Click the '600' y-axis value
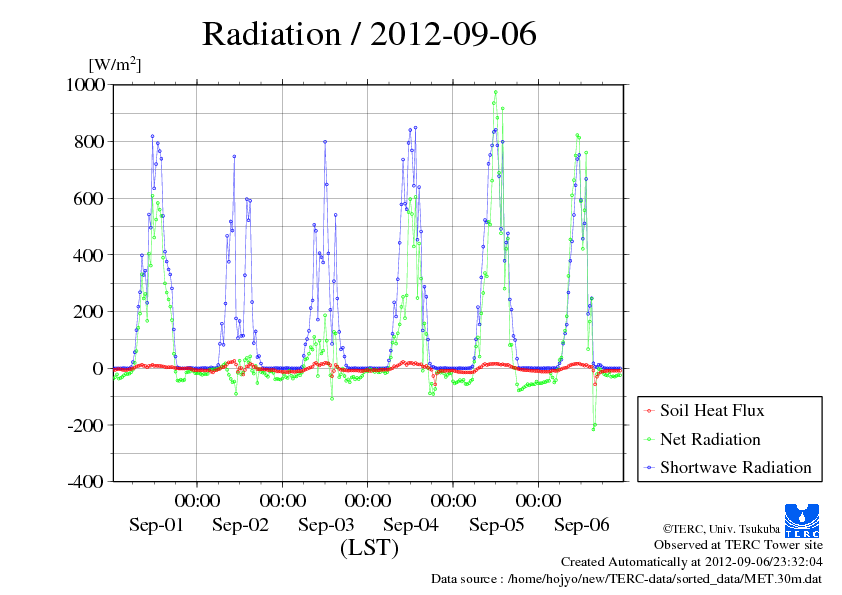 pos(89,199)
